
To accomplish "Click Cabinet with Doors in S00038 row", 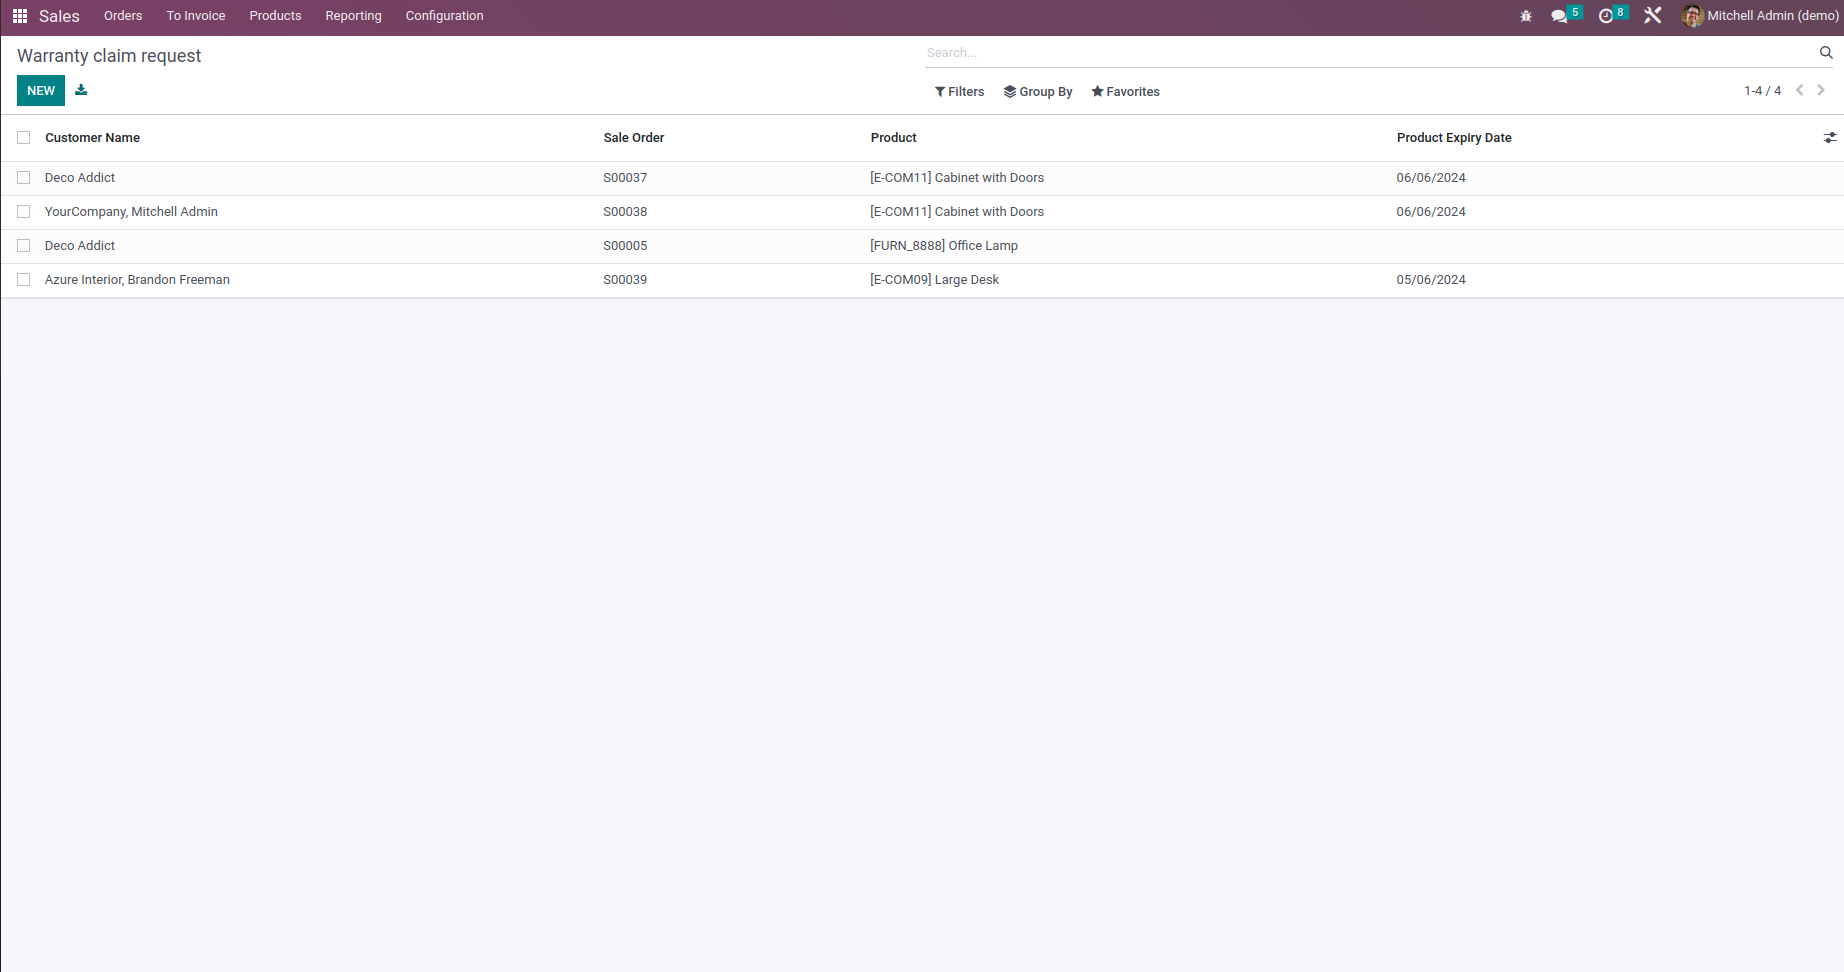I will pyautogui.click(x=957, y=212).
